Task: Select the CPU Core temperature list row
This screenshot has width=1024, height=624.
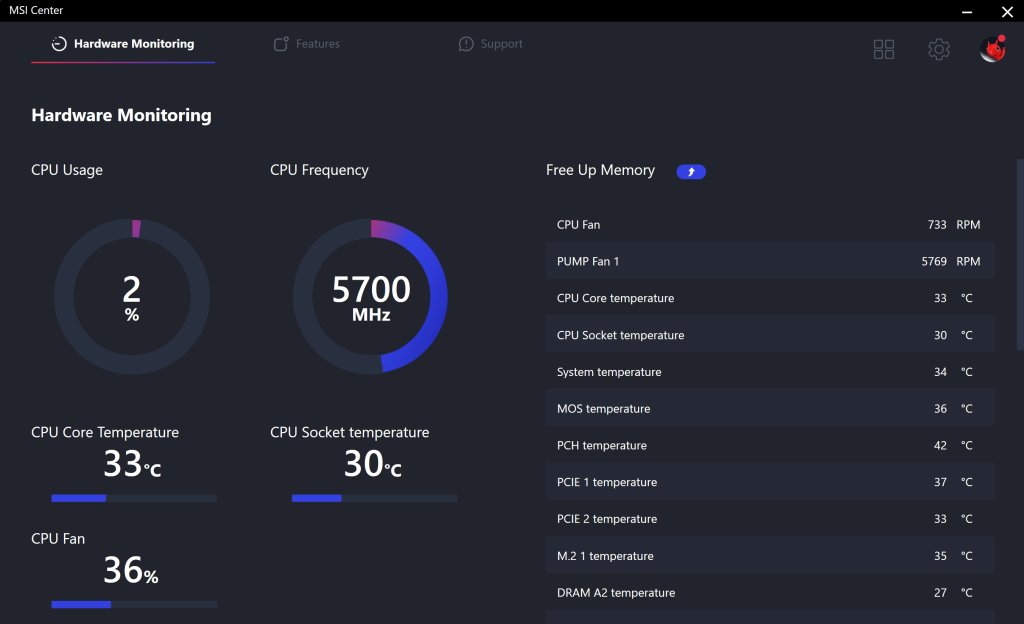Action: [770, 298]
